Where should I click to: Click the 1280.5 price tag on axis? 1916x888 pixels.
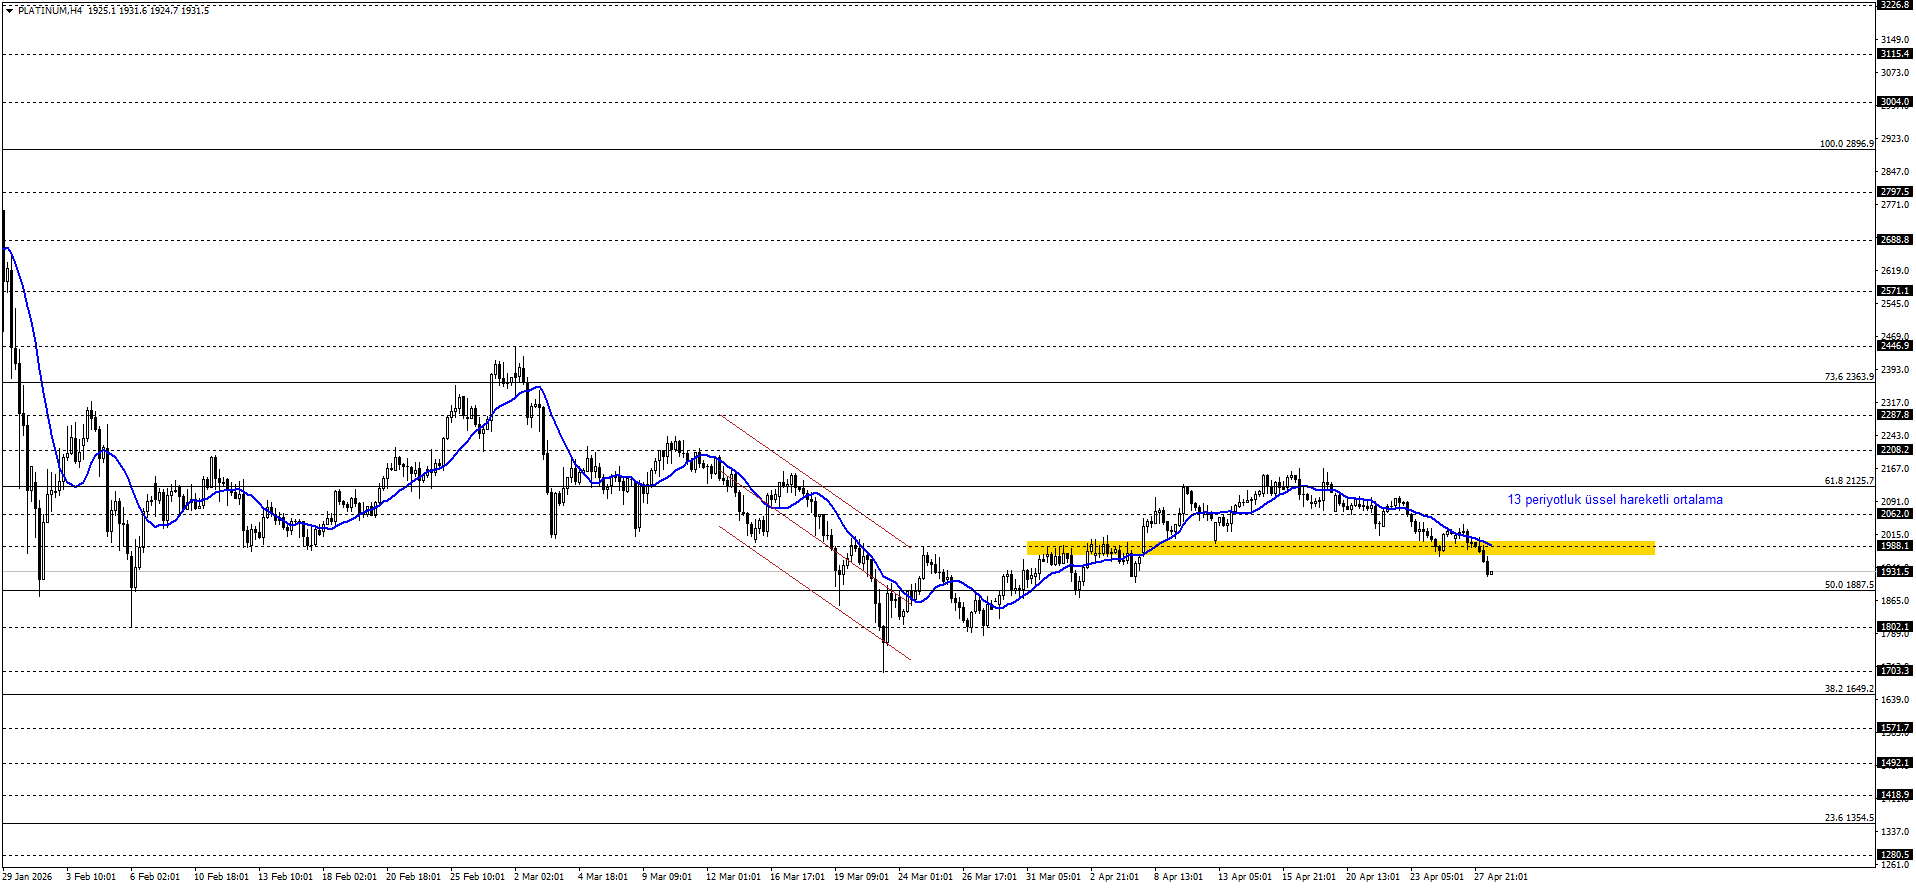(1894, 855)
